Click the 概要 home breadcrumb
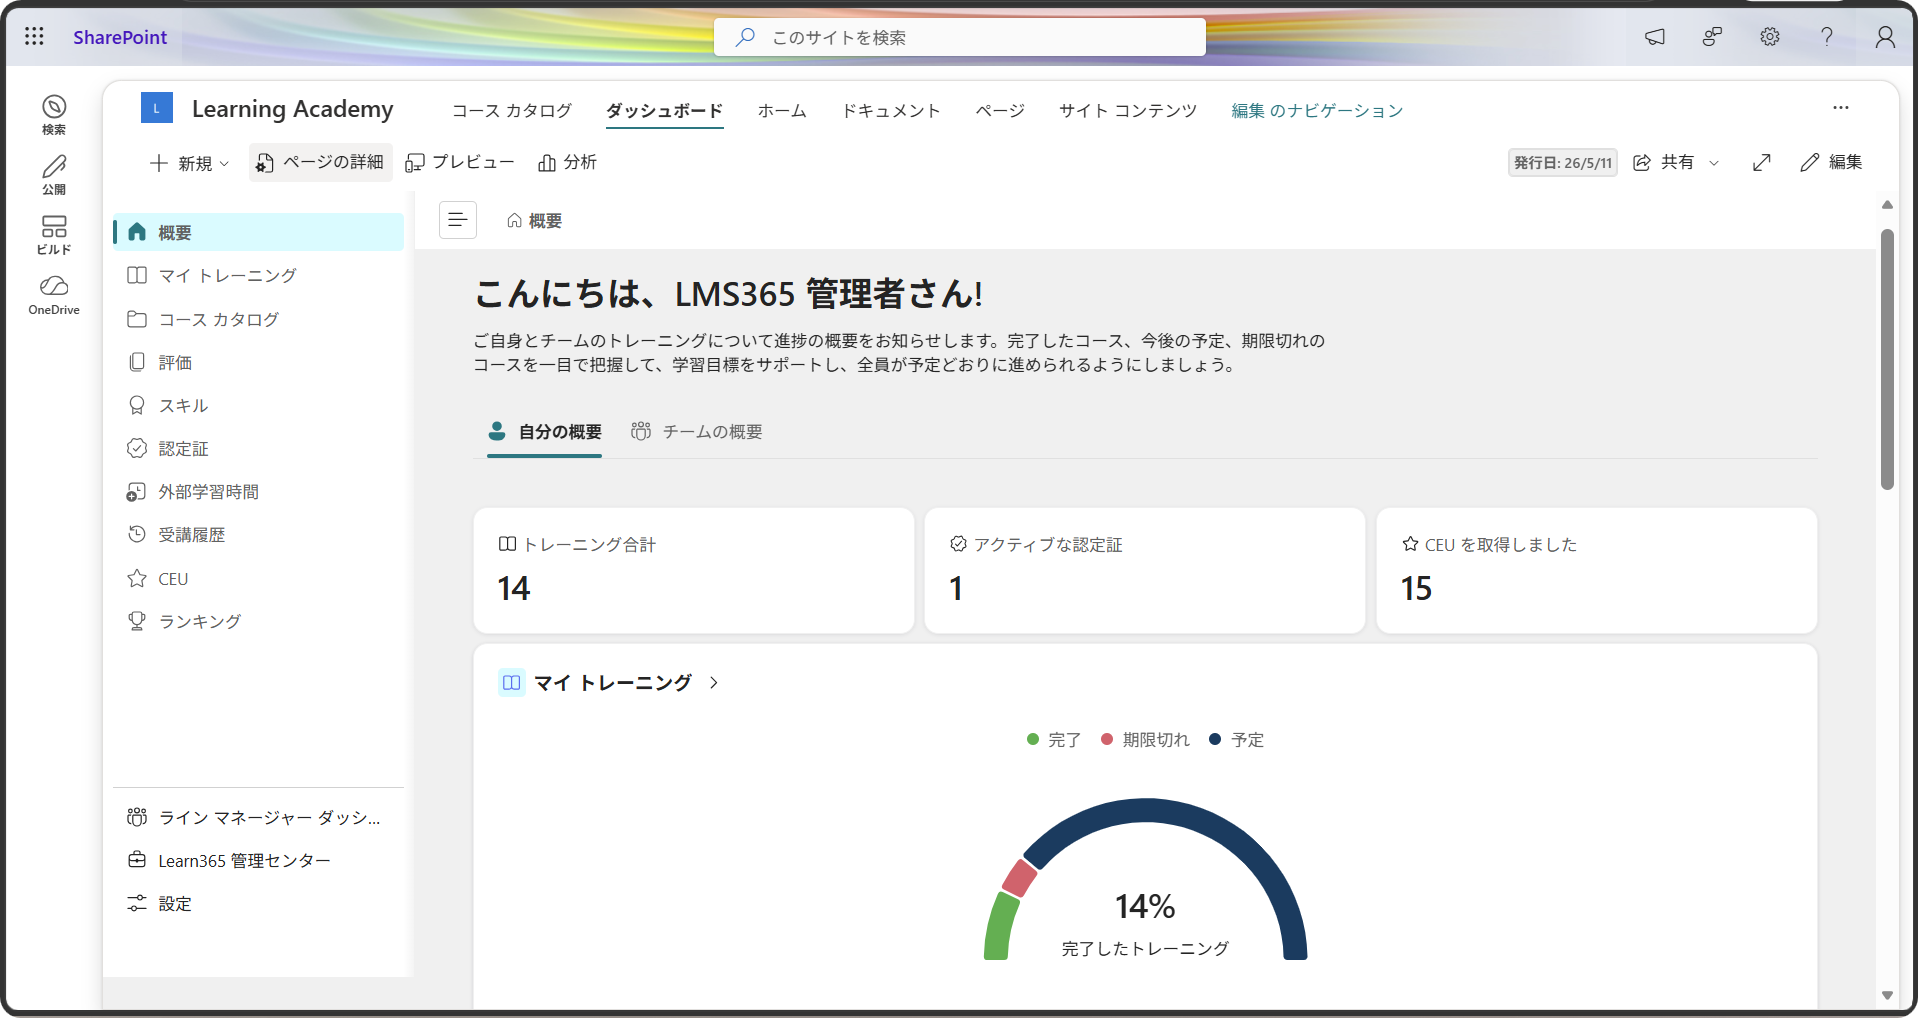This screenshot has height=1018, width=1918. point(535,221)
